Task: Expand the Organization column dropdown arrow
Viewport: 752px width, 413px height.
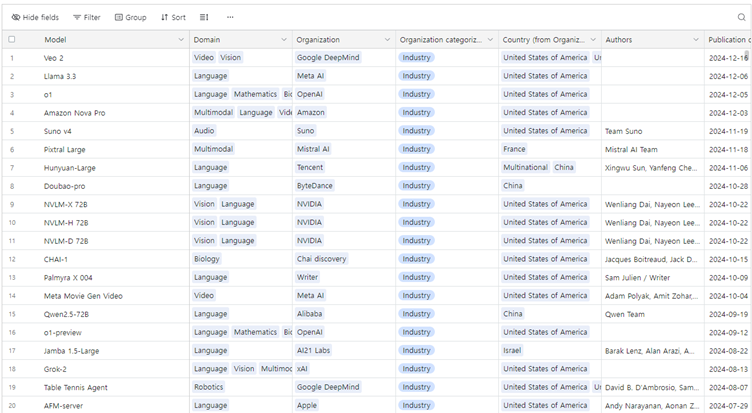Action: 387,40
